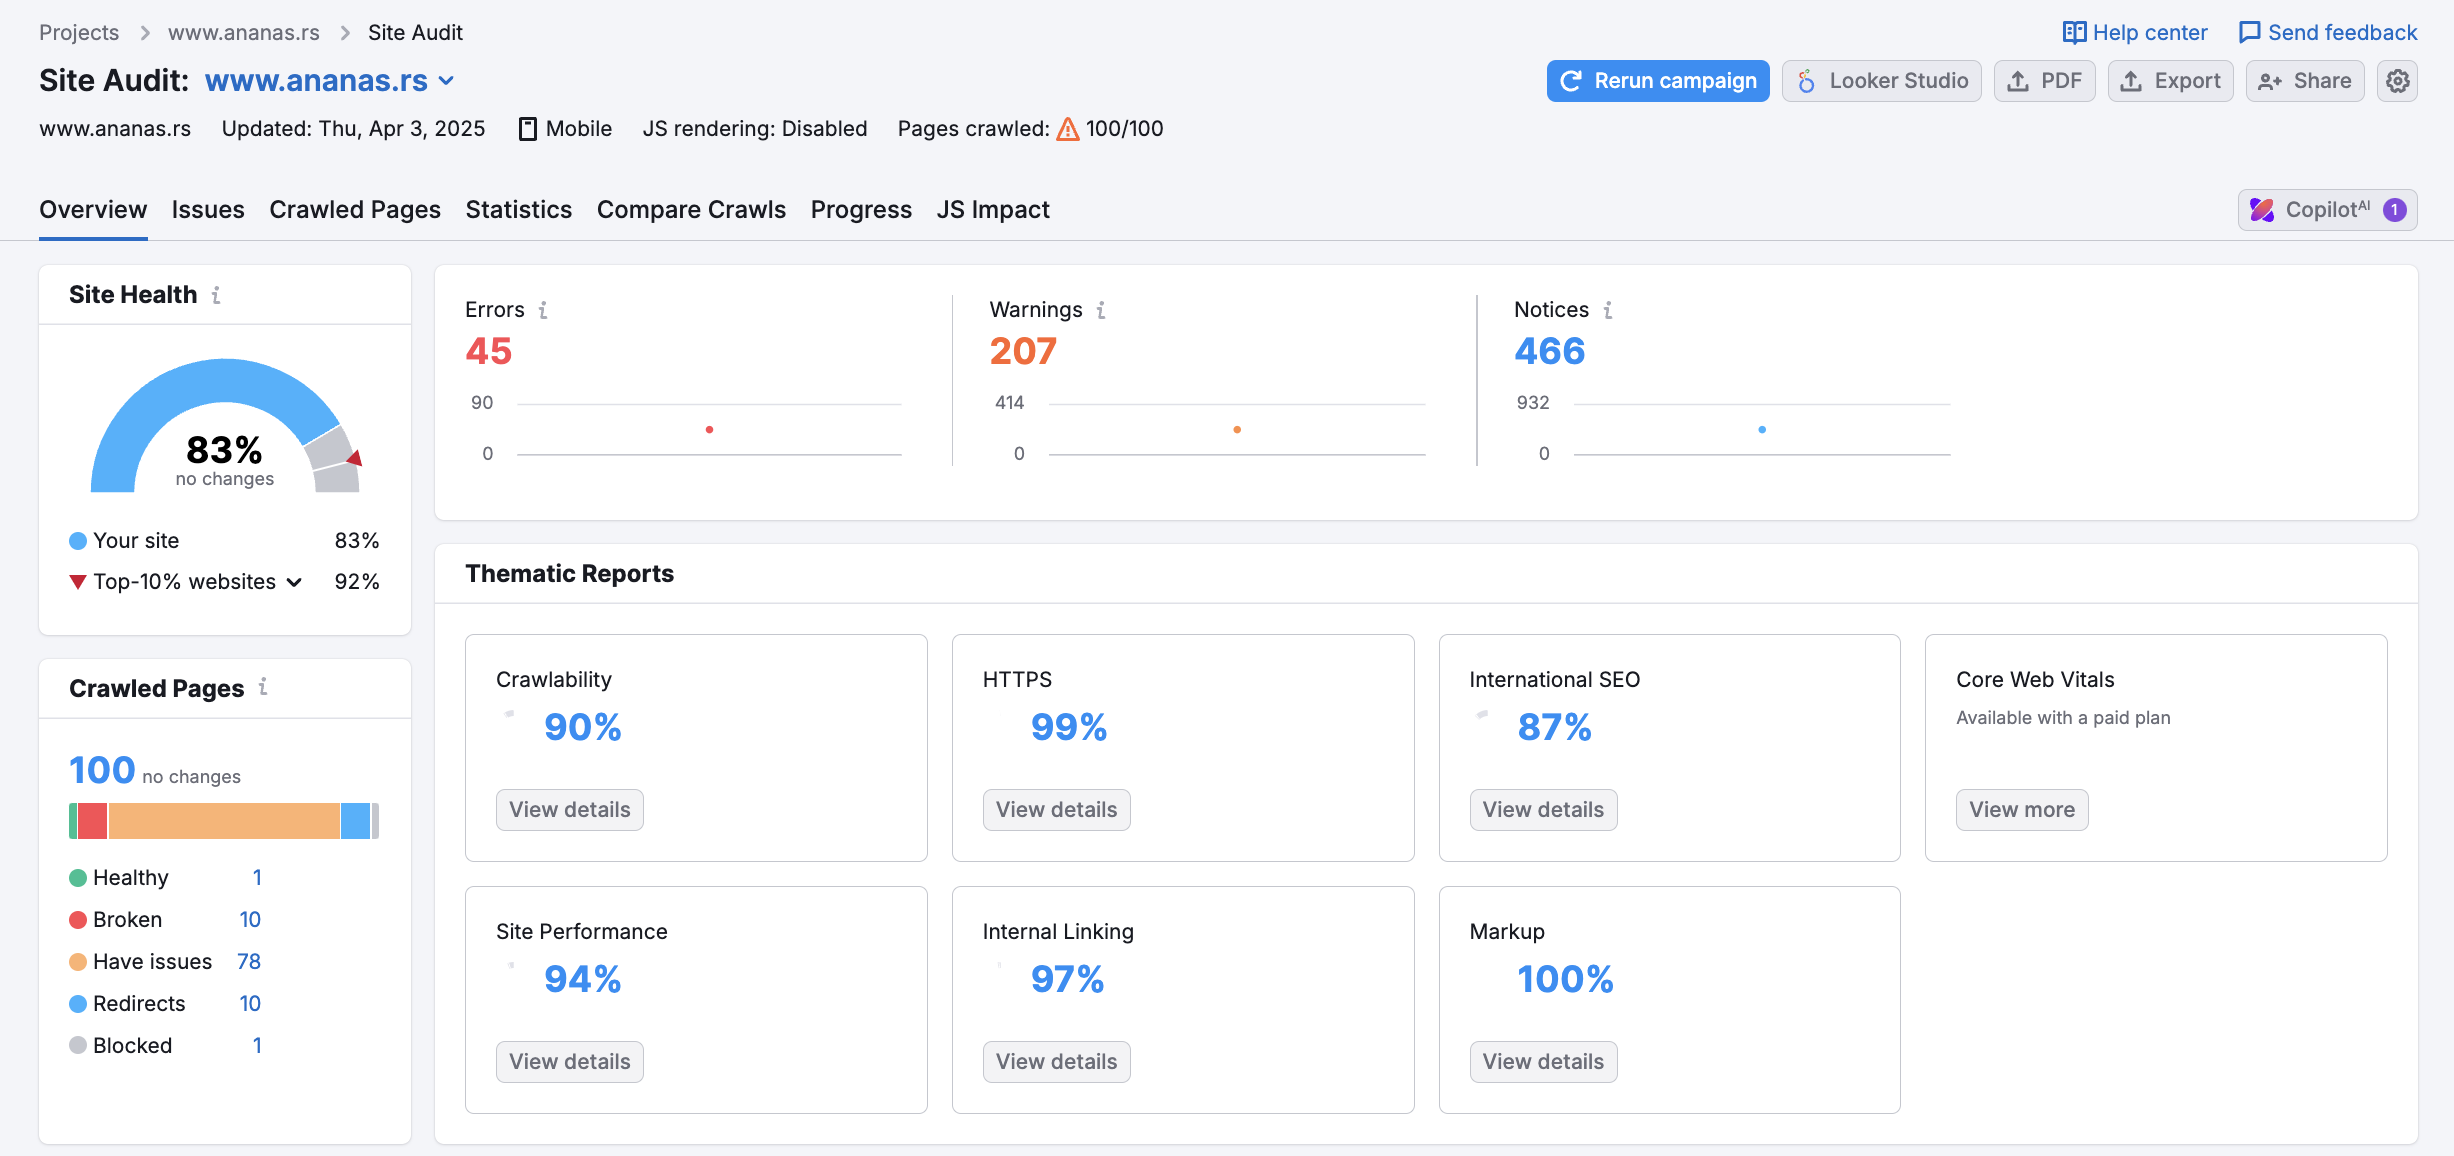Click the Notices info icon

click(1608, 310)
